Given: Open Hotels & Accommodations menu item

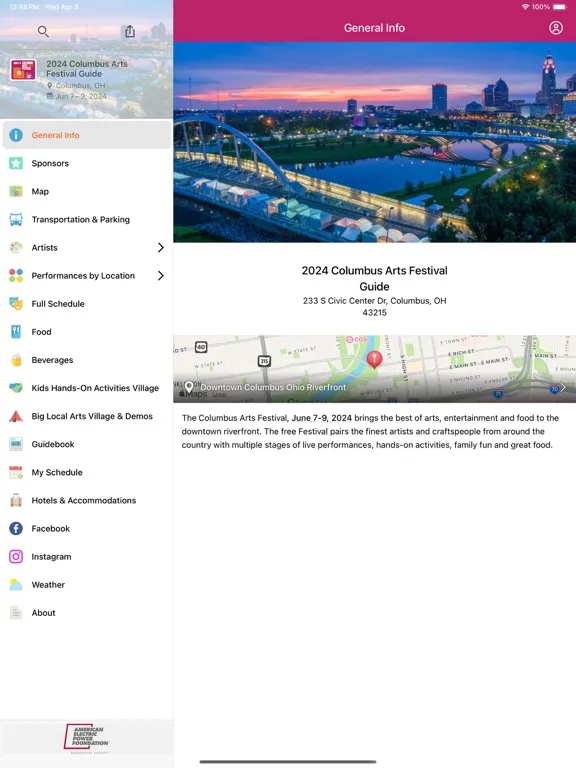Looking at the screenshot, I should pos(87,500).
